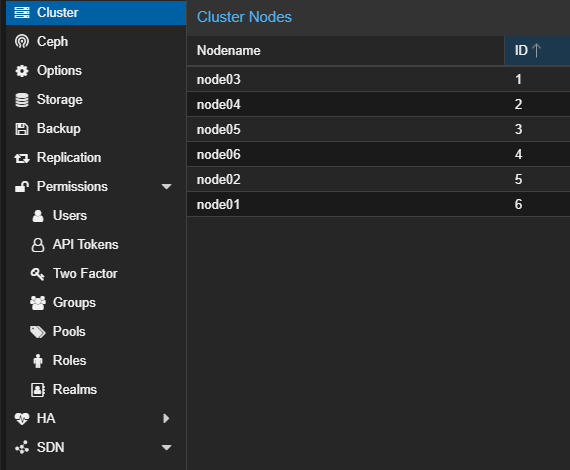
Task: Sort by the ID column header
Action: pos(537,51)
